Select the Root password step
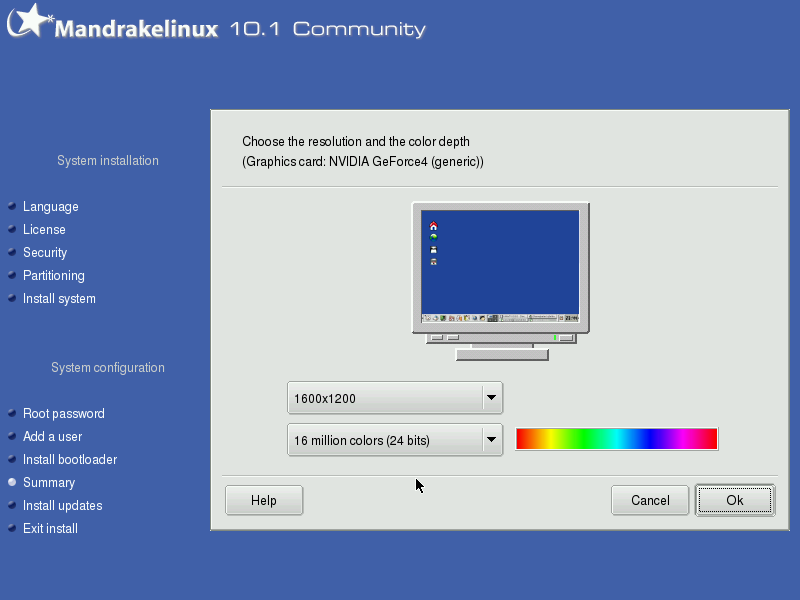Screen dimensions: 800x600 click(64, 413)
